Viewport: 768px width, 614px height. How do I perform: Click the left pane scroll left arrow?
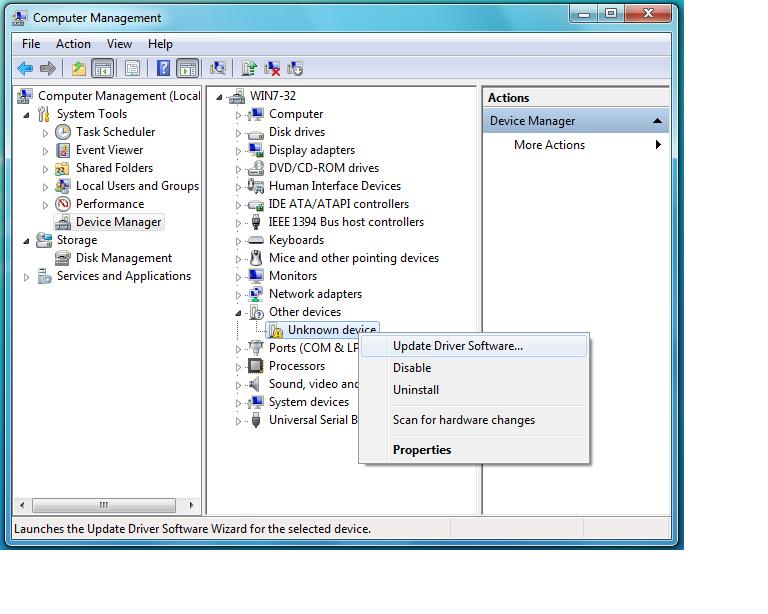point(22,505)
